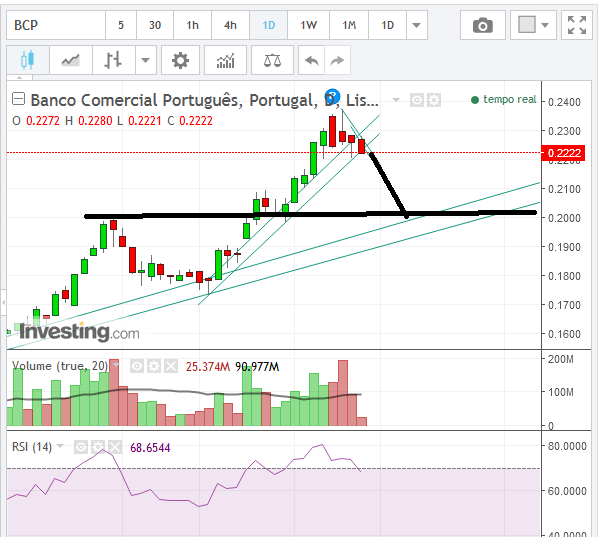Open the chart style dropdown arrow

click(145, 60)
